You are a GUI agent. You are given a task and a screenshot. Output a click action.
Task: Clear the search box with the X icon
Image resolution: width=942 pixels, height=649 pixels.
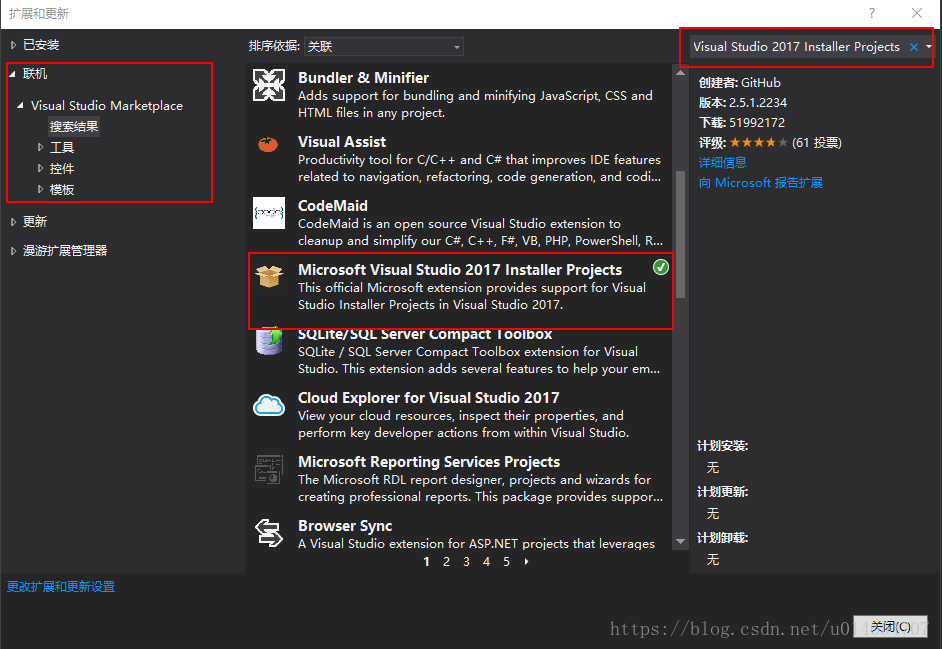tap(914, 47)
